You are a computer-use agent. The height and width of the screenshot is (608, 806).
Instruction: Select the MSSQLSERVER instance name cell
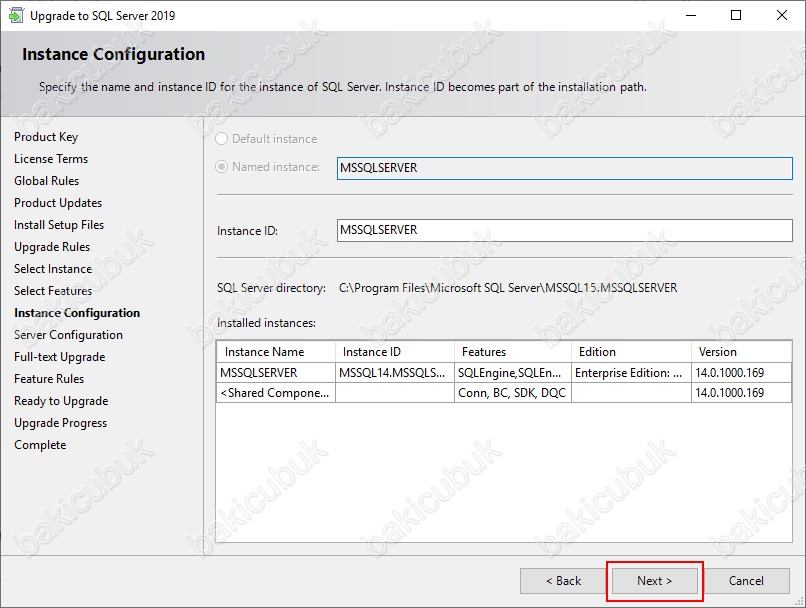tap(276, 373)
